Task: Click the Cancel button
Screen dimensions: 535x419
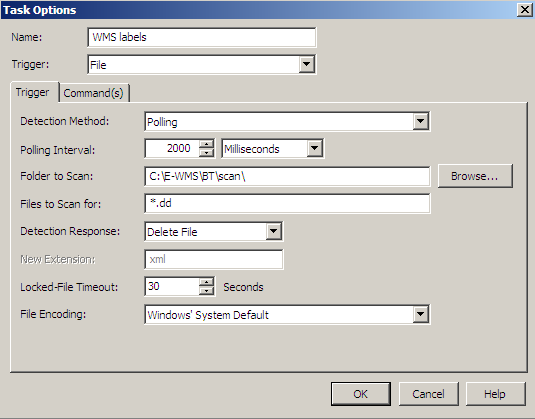Action: 428,394
